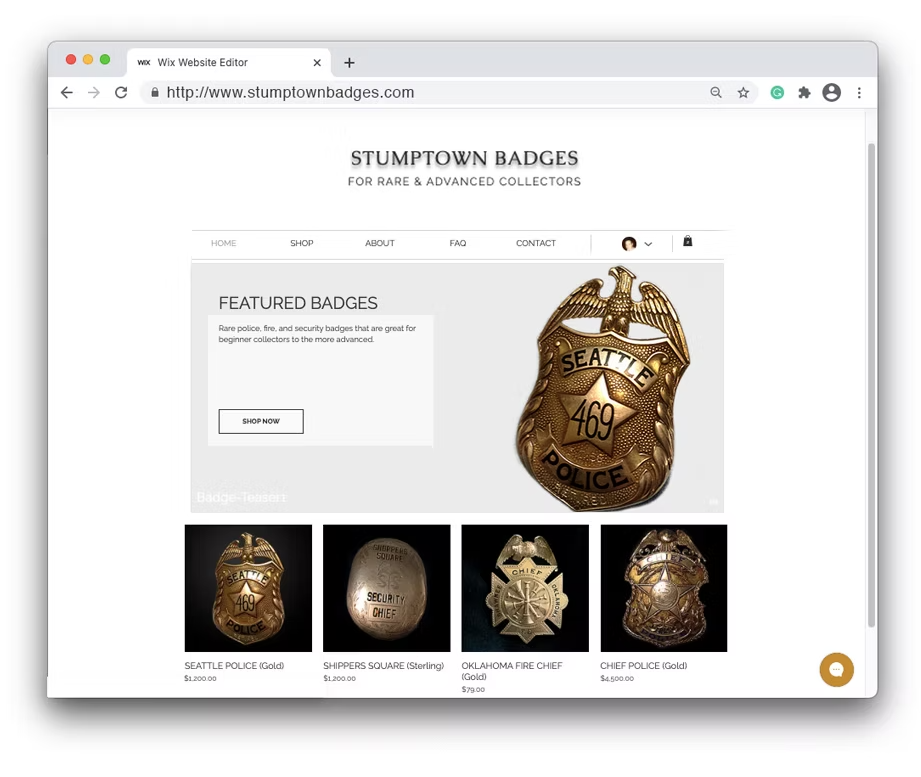Open the Chrome profile avatar icon

831,93
